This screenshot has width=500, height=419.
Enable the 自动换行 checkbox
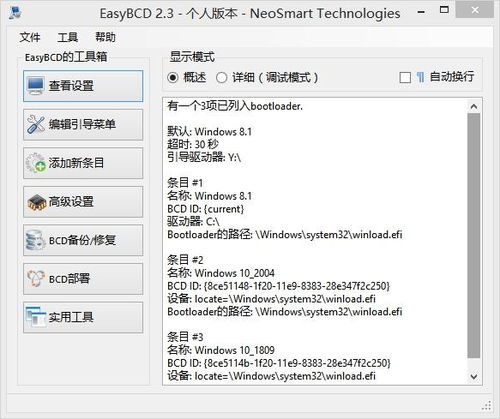tap(405, 78)
